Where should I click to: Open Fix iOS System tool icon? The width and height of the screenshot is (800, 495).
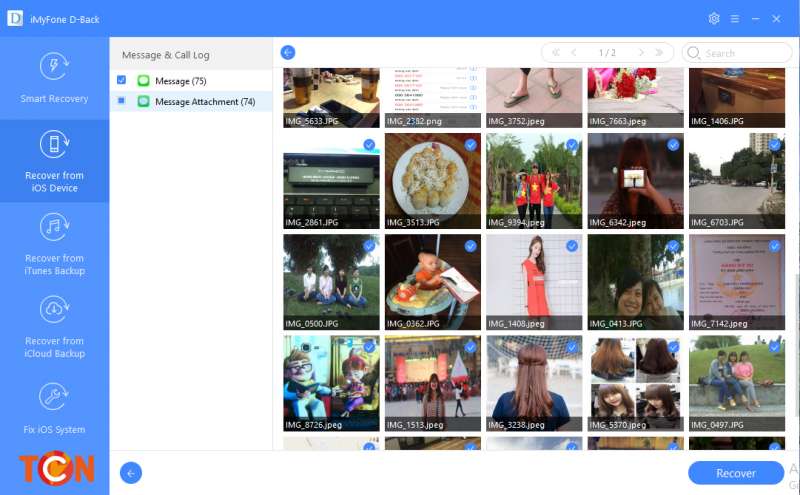[x=54, y=396]
